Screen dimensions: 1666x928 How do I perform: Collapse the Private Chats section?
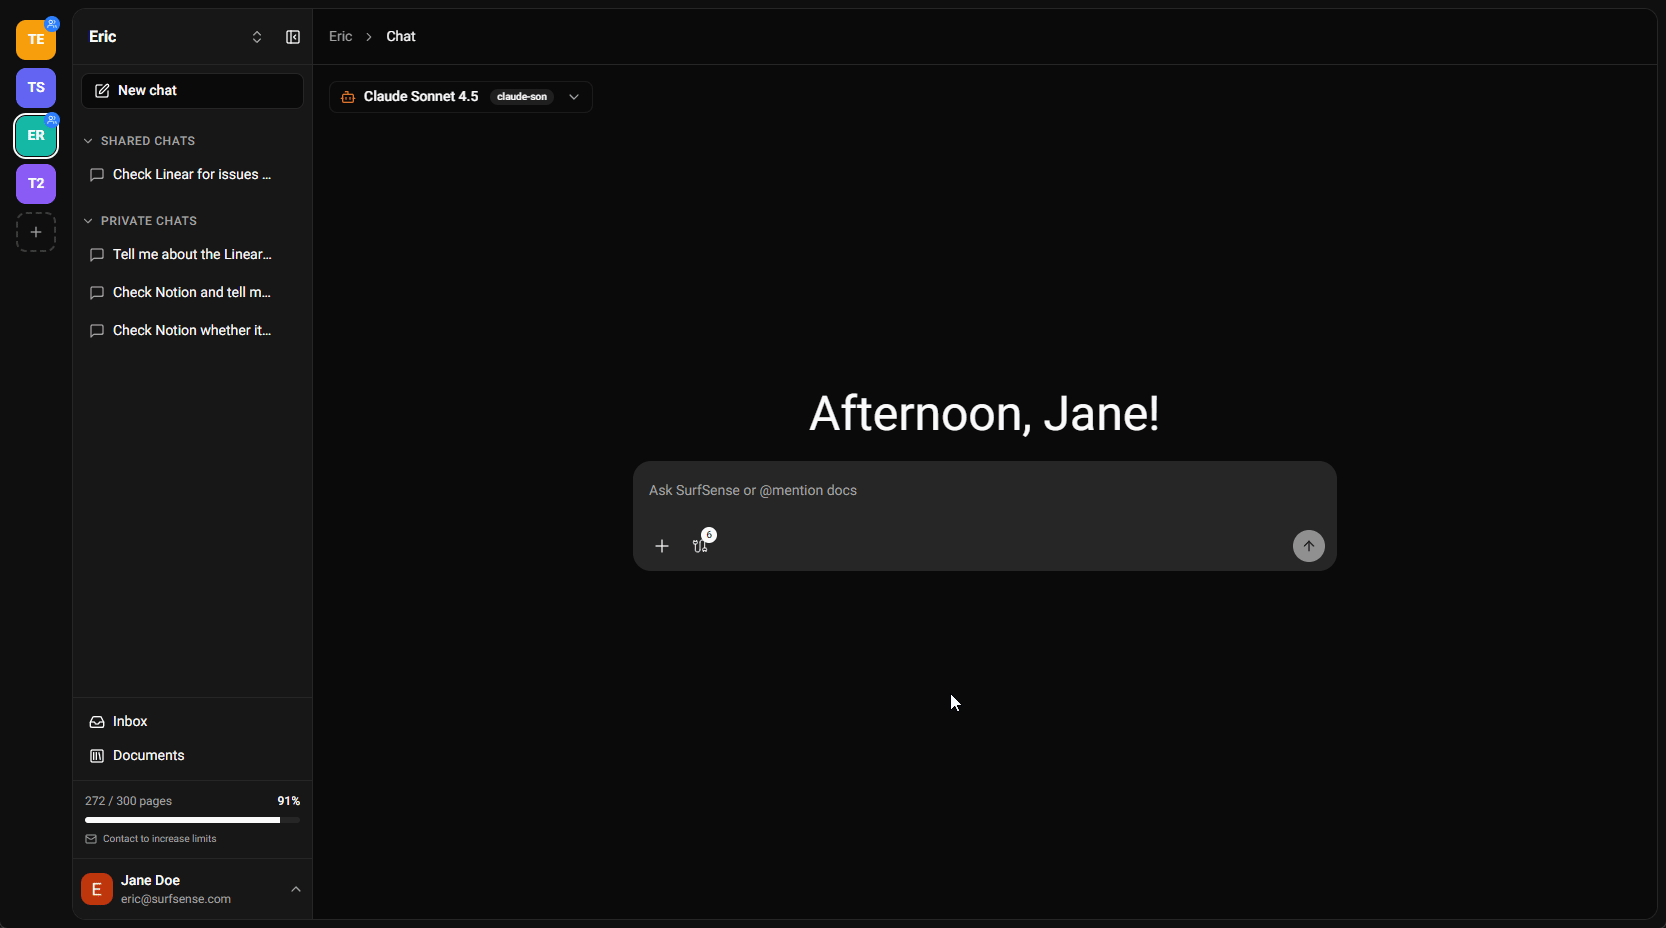pyautogui.click(x=88, y=221)
